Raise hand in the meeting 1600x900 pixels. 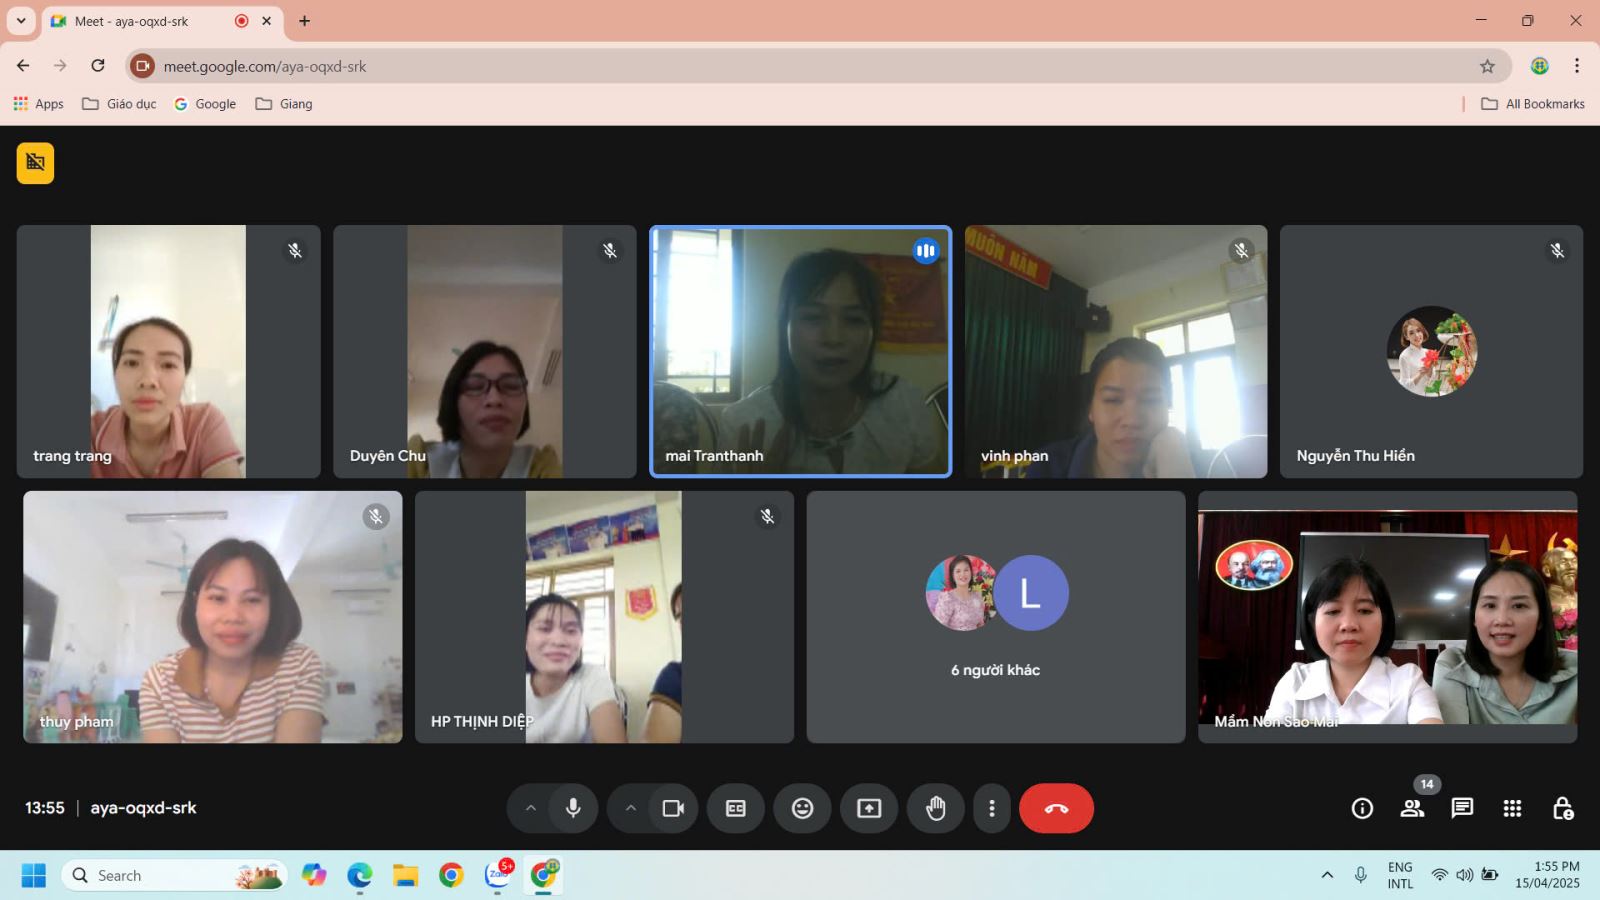935,808
